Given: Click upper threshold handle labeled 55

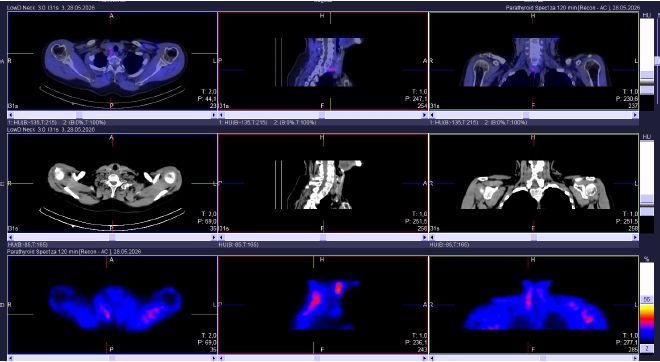Looking at the screenshot, I should (647, 299).
